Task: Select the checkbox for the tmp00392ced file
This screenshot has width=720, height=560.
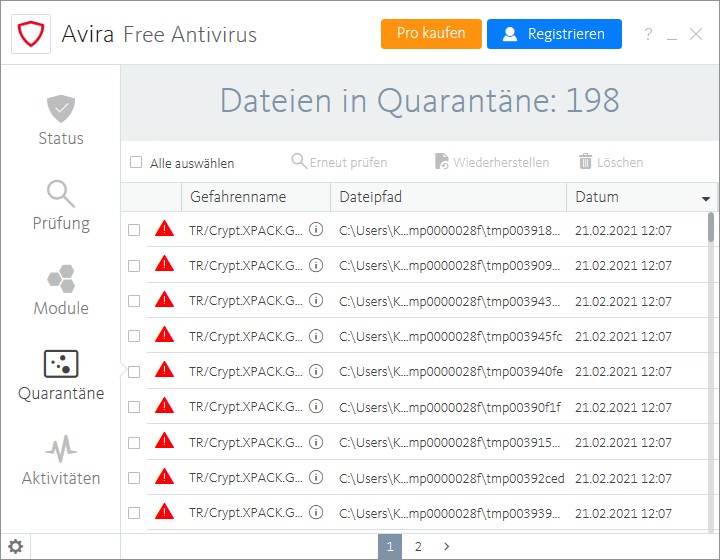Action: click(x=134, y=478)
